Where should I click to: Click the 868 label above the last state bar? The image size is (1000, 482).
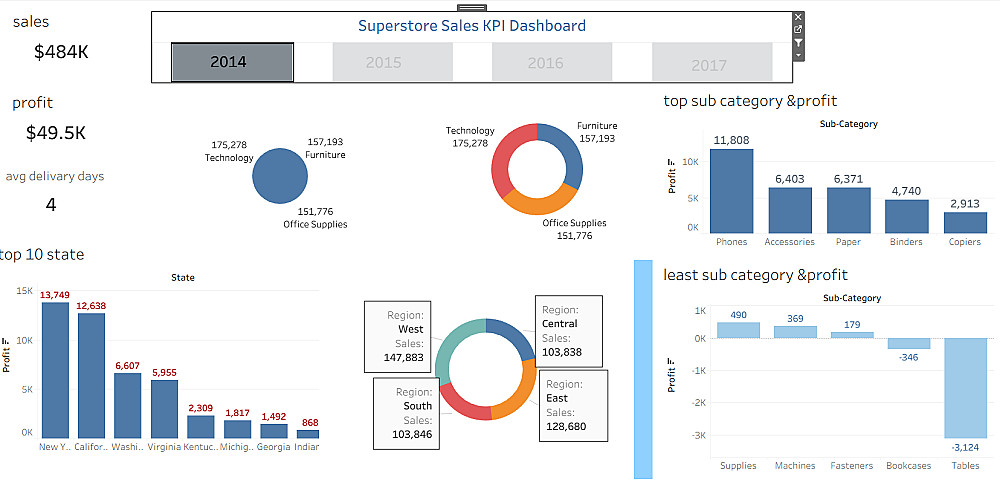point(310,423)
